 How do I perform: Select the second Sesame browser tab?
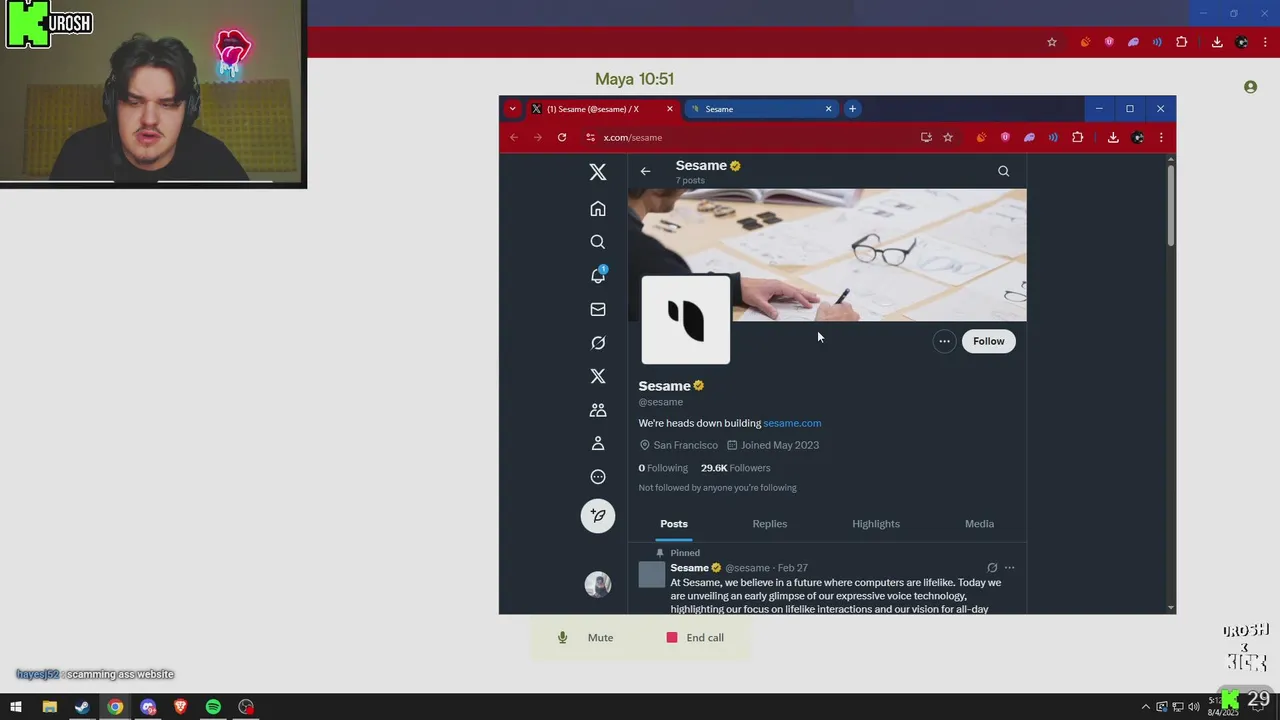click(x=760, y=109)
